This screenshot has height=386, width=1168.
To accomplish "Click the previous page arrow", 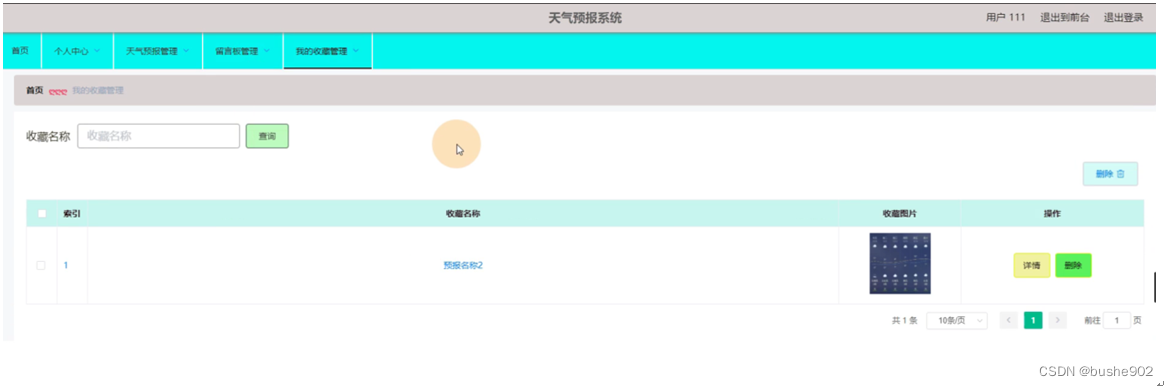I will click(x=1009, y=320).
